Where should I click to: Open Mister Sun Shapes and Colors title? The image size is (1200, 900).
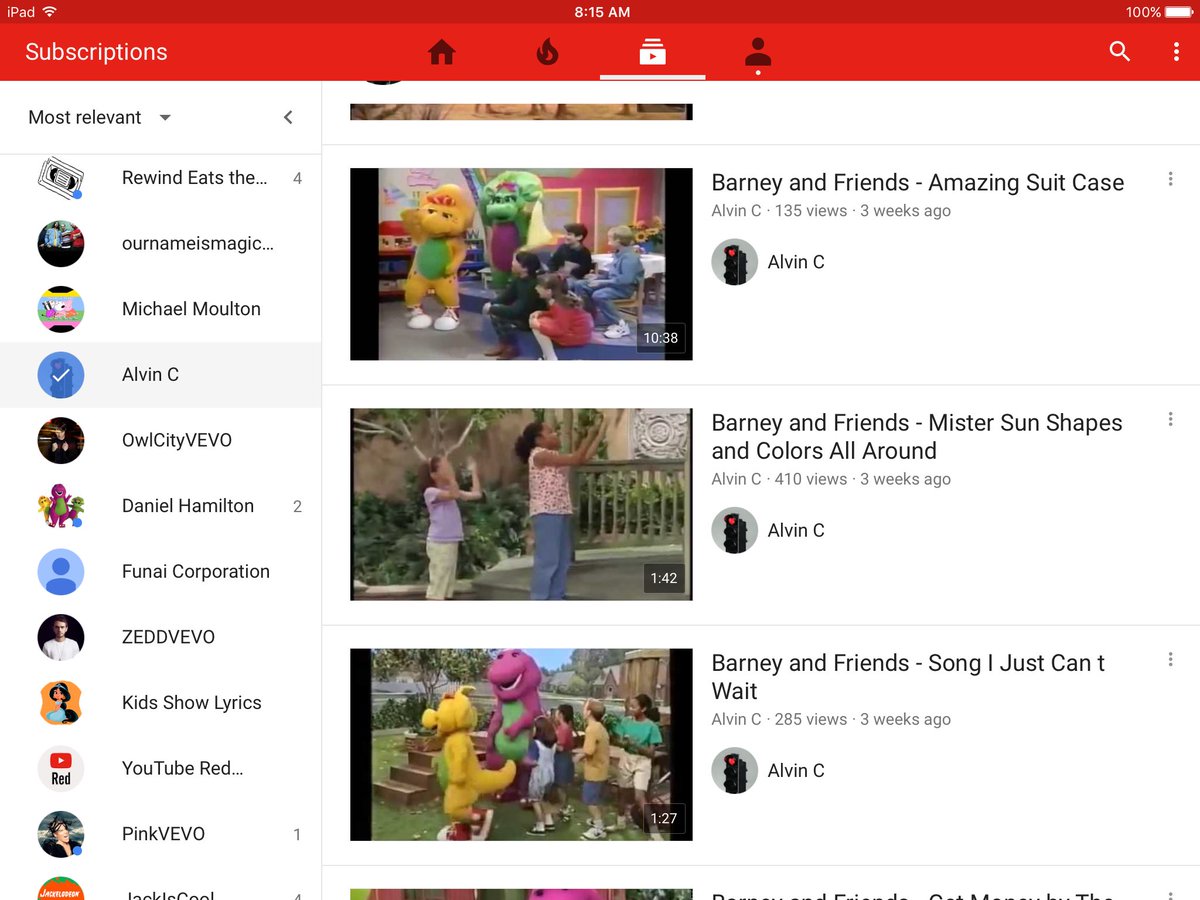coord(917,437)
